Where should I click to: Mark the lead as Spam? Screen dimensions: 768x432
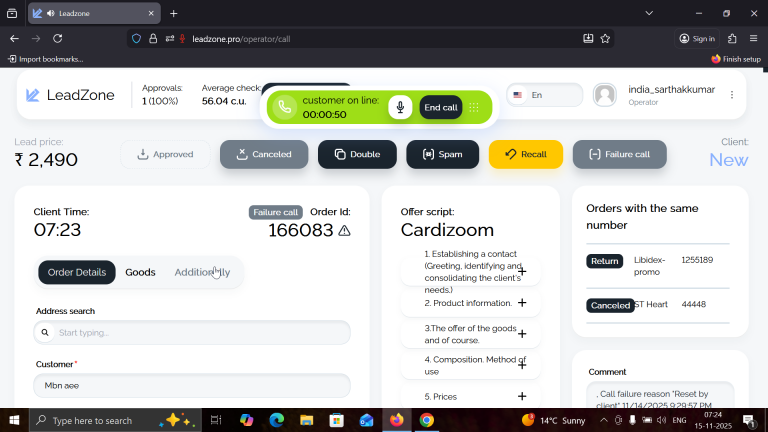click(x=442, y=154)
